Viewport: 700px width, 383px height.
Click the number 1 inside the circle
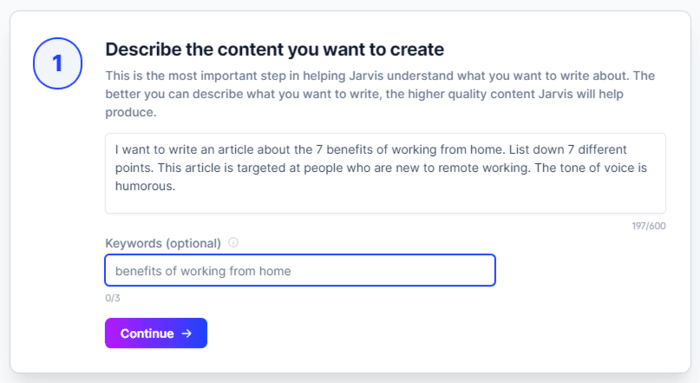pos(57,63)
